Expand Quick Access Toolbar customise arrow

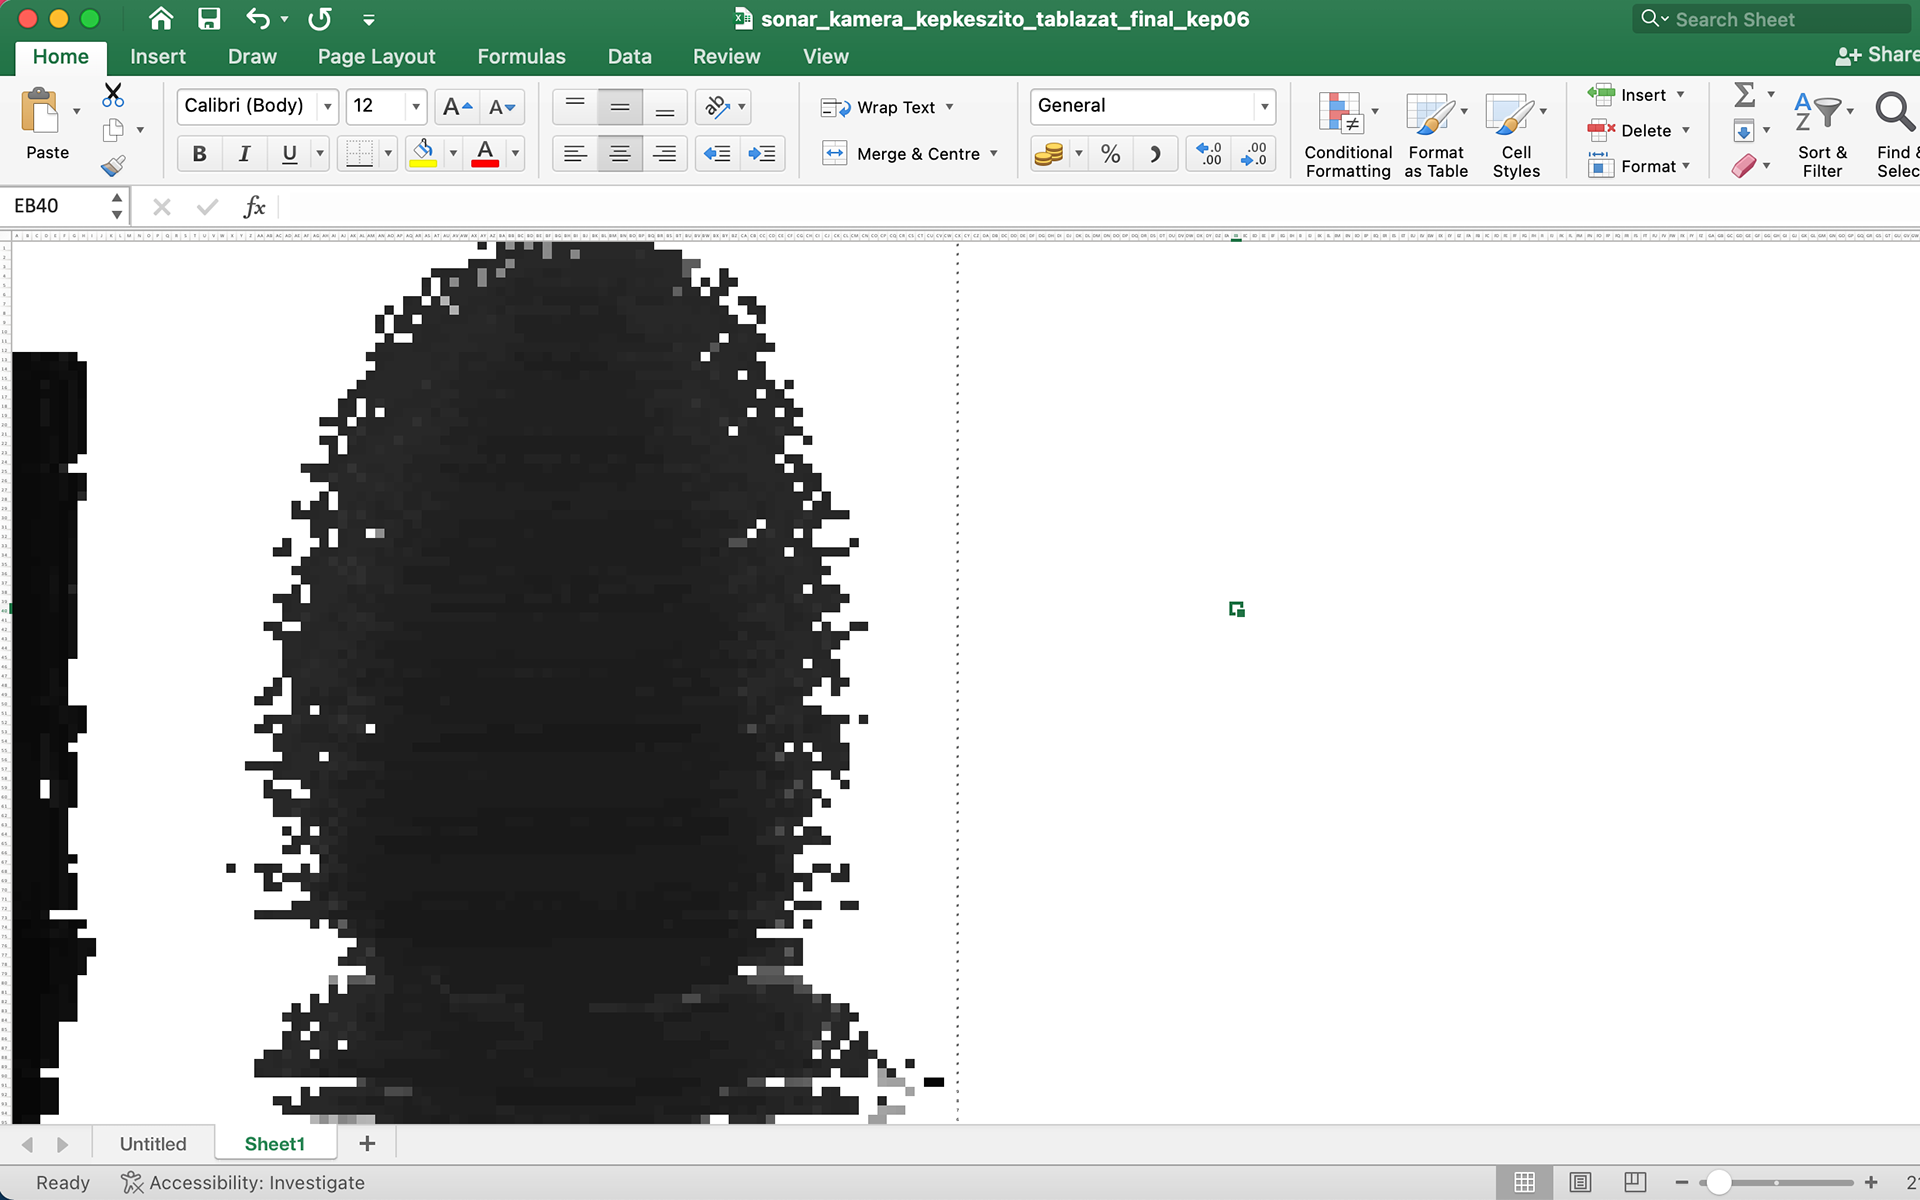368,19
